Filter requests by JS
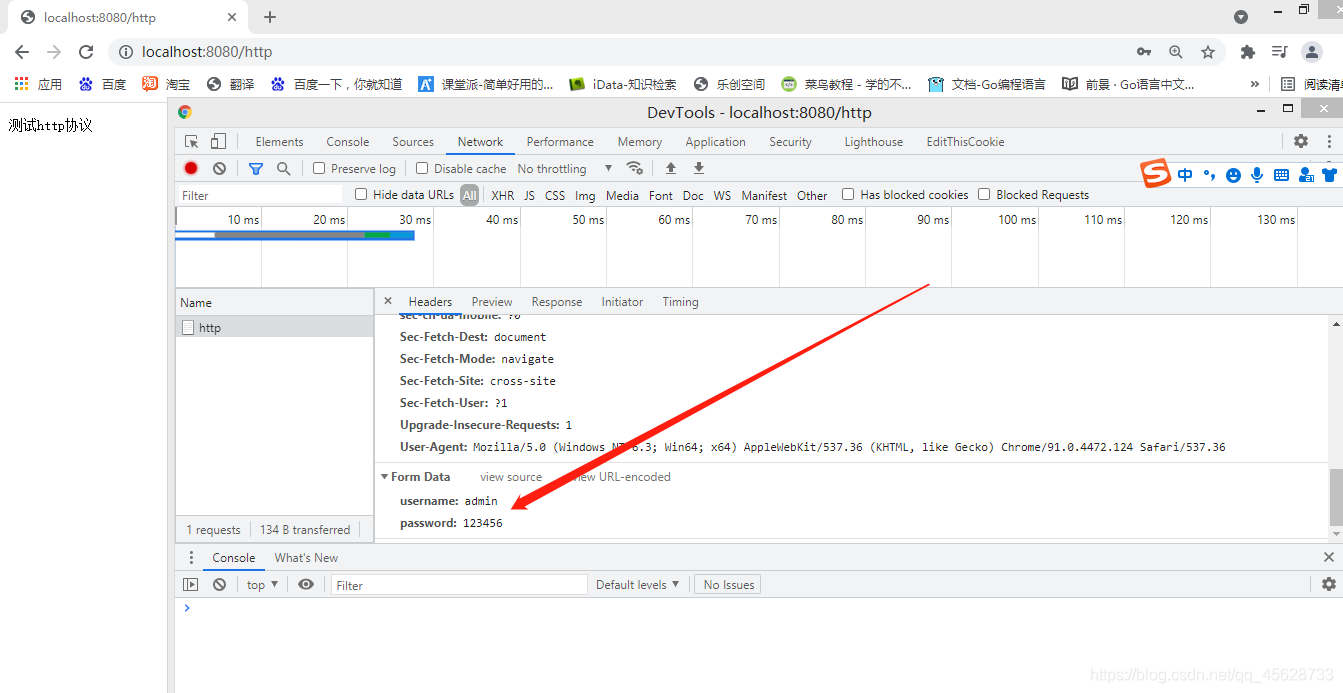The height and width of the screenshot is (693, 1343). pos(530,195)
